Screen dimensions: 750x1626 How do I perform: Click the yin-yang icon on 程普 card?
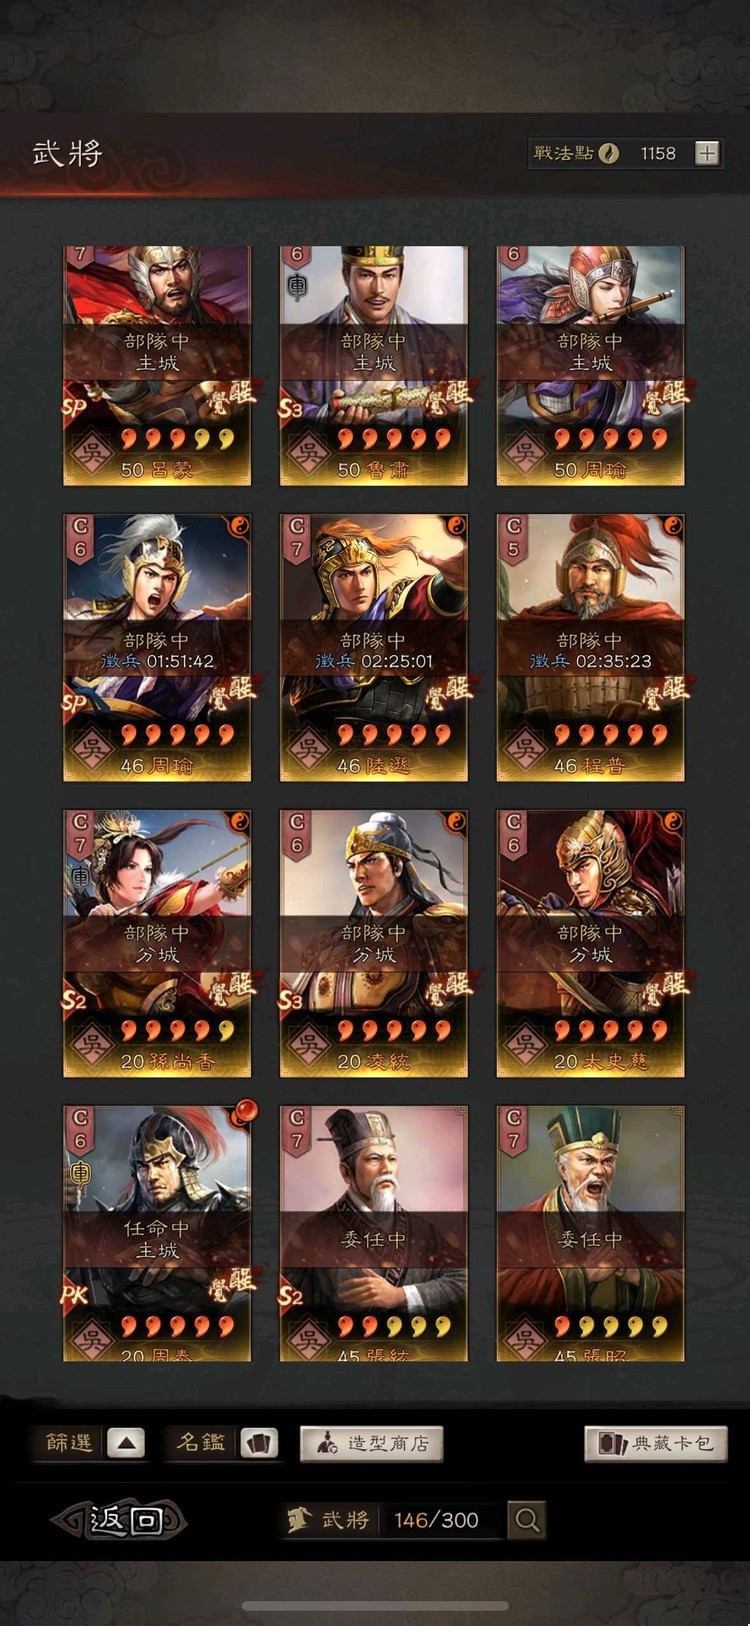[x=673, y=525]
